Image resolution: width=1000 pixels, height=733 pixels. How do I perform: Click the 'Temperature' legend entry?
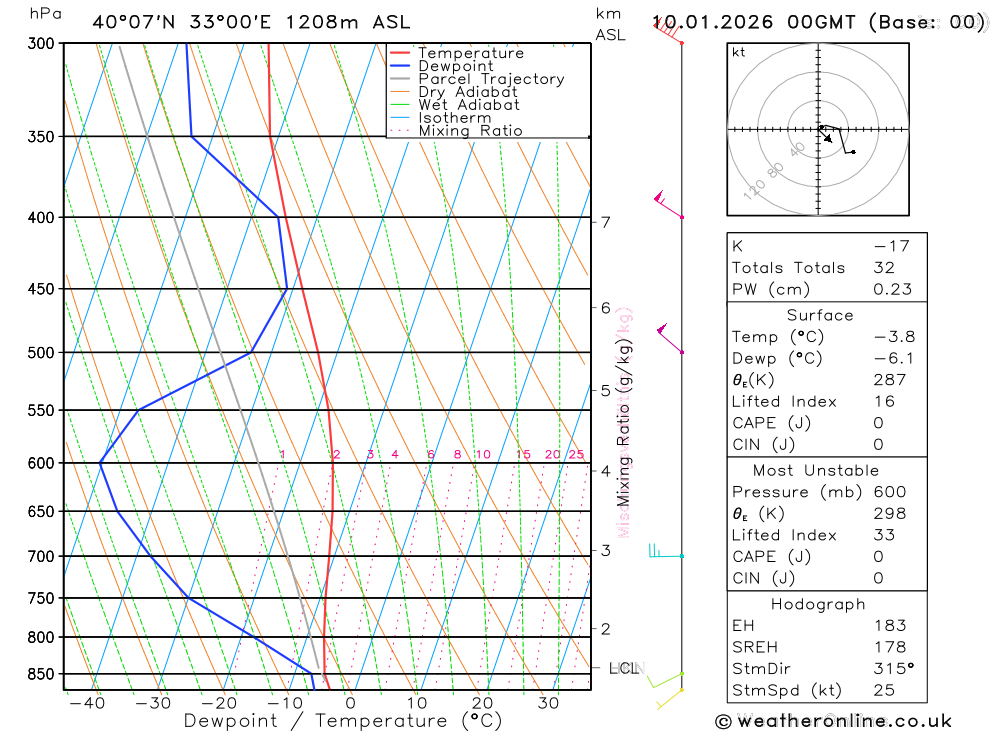471,53
